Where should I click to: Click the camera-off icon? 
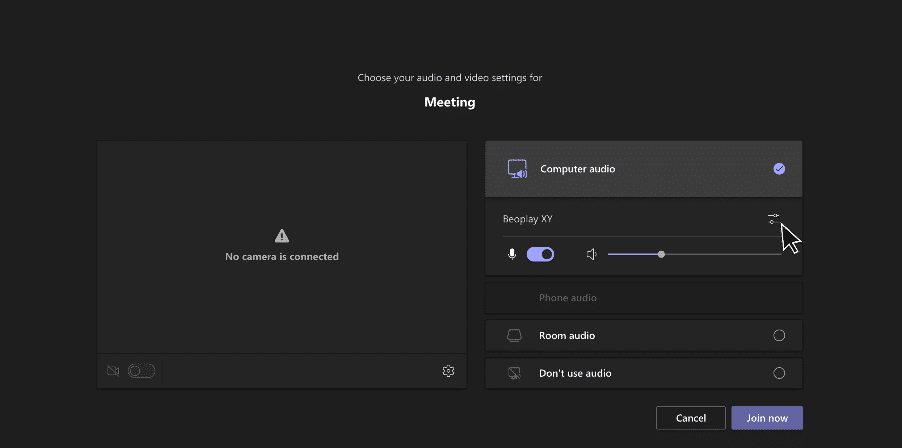[113, 371]
